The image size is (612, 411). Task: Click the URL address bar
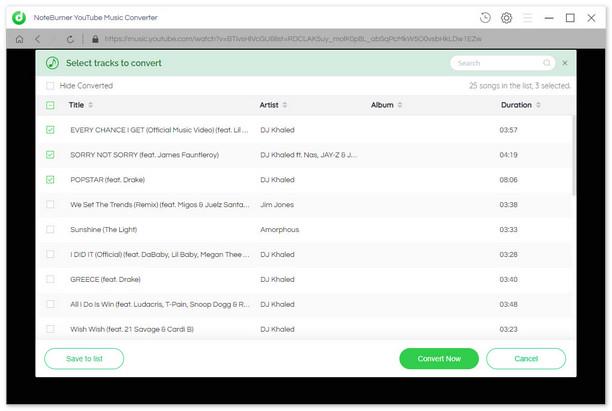293,39
